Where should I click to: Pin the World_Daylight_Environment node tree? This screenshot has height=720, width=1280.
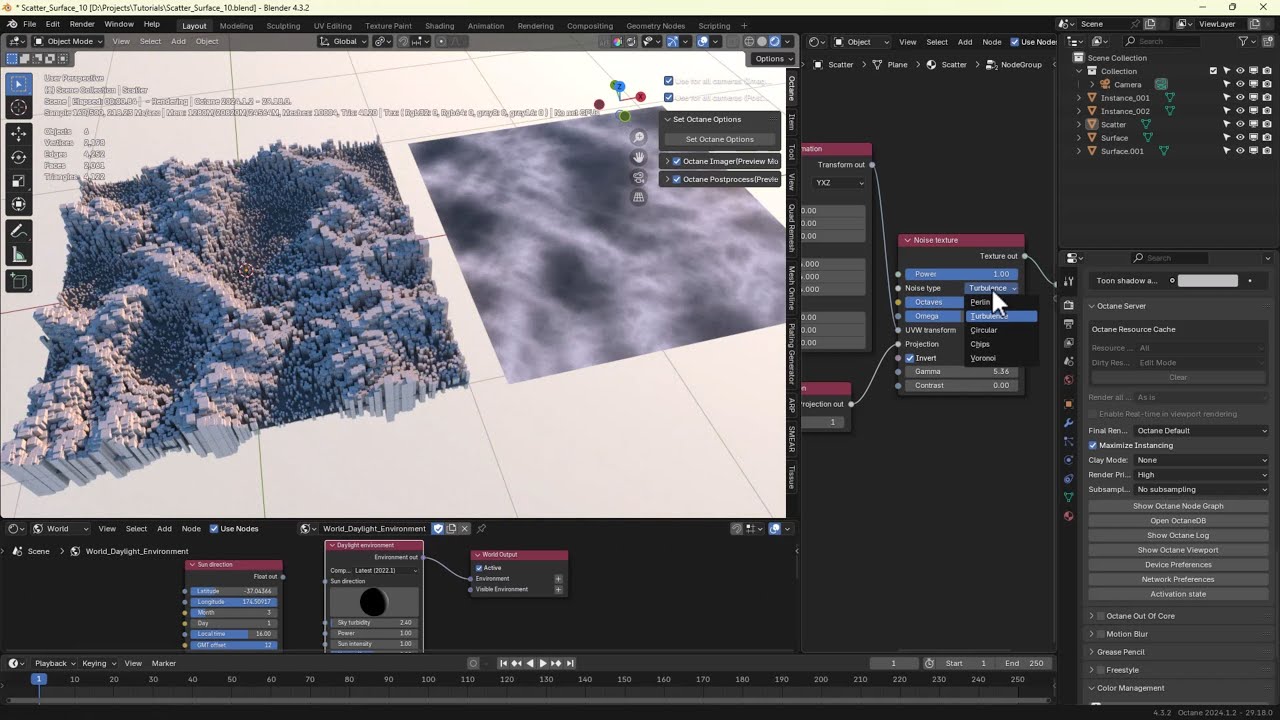(x=481, y=528)
